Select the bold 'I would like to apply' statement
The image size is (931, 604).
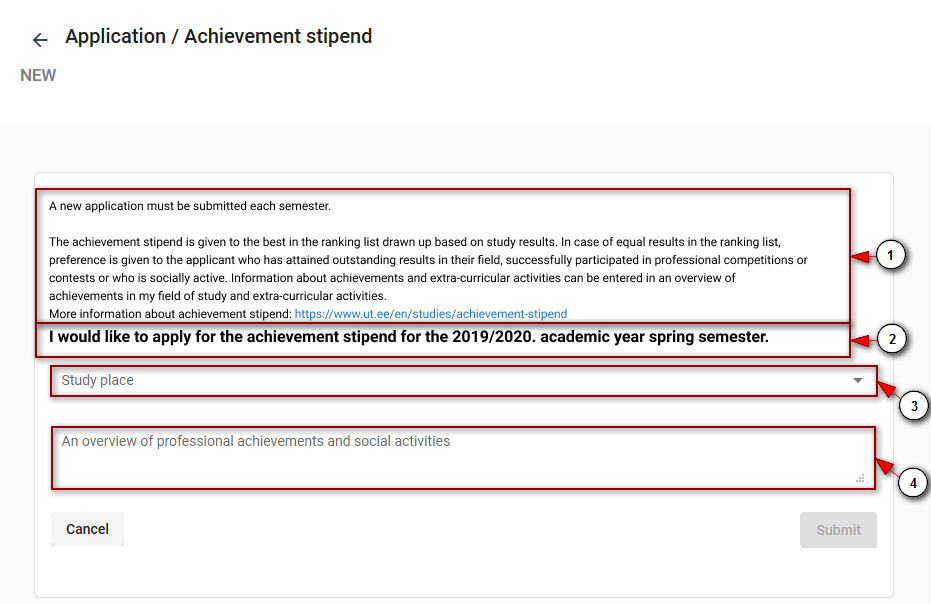click(x=408, y=337)
